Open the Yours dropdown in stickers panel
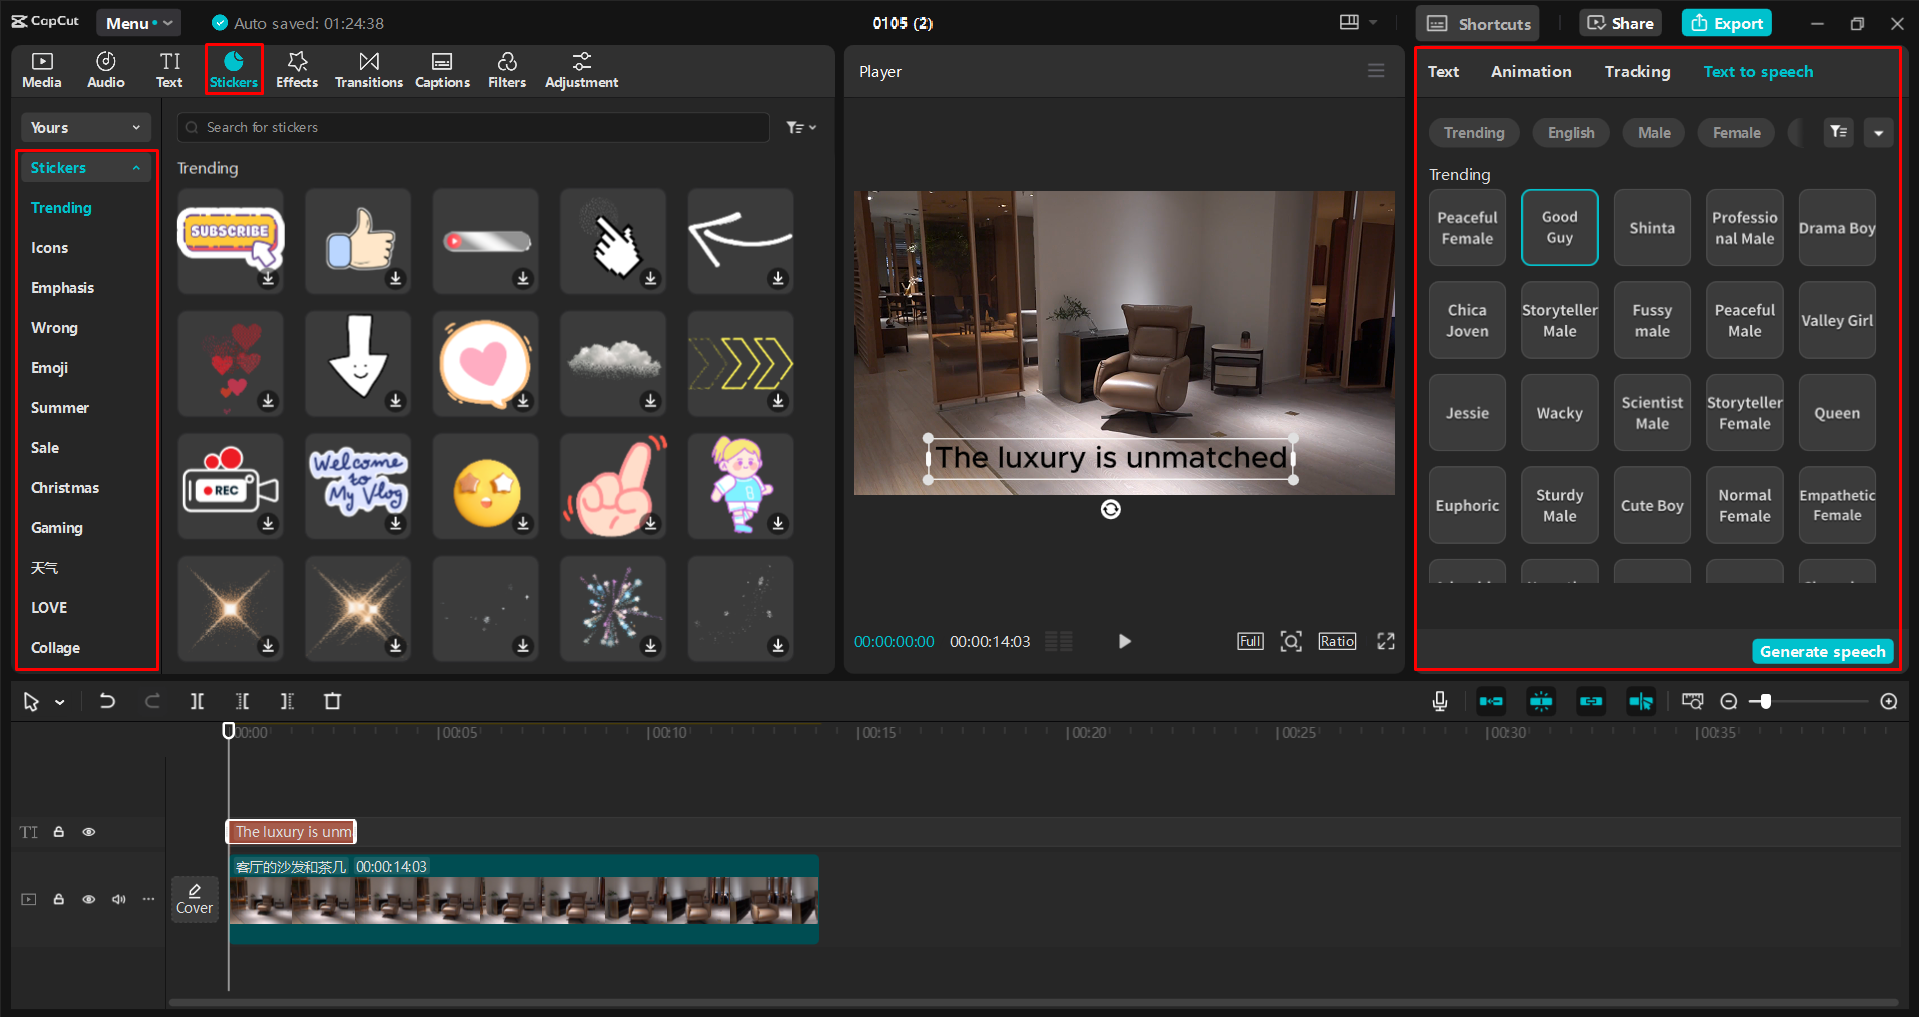The image size is (1919, 1017). (x=85, y=127)
